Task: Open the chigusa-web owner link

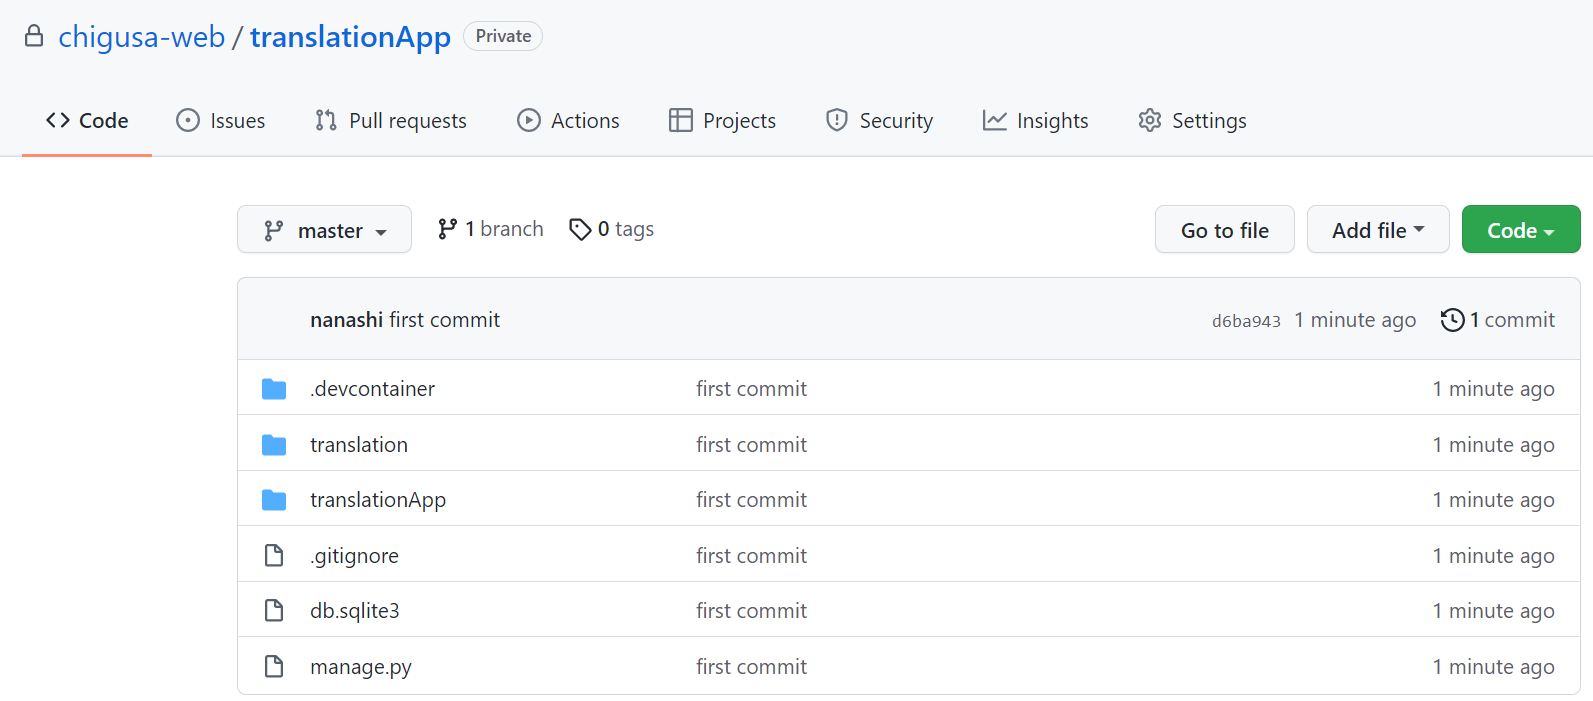Action: point(142,37)
